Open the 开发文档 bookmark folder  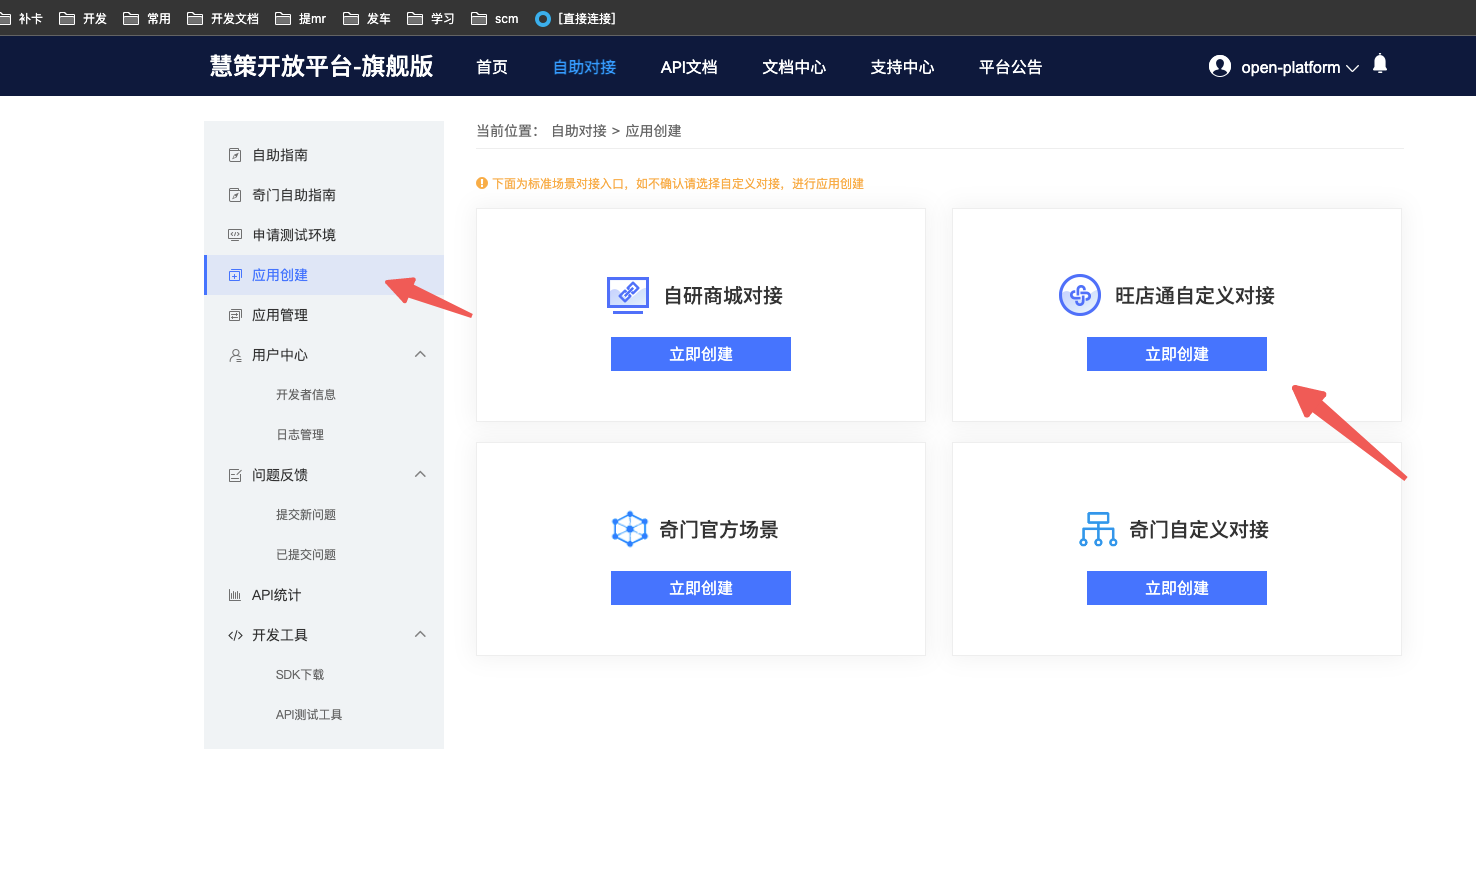point(223,18)
